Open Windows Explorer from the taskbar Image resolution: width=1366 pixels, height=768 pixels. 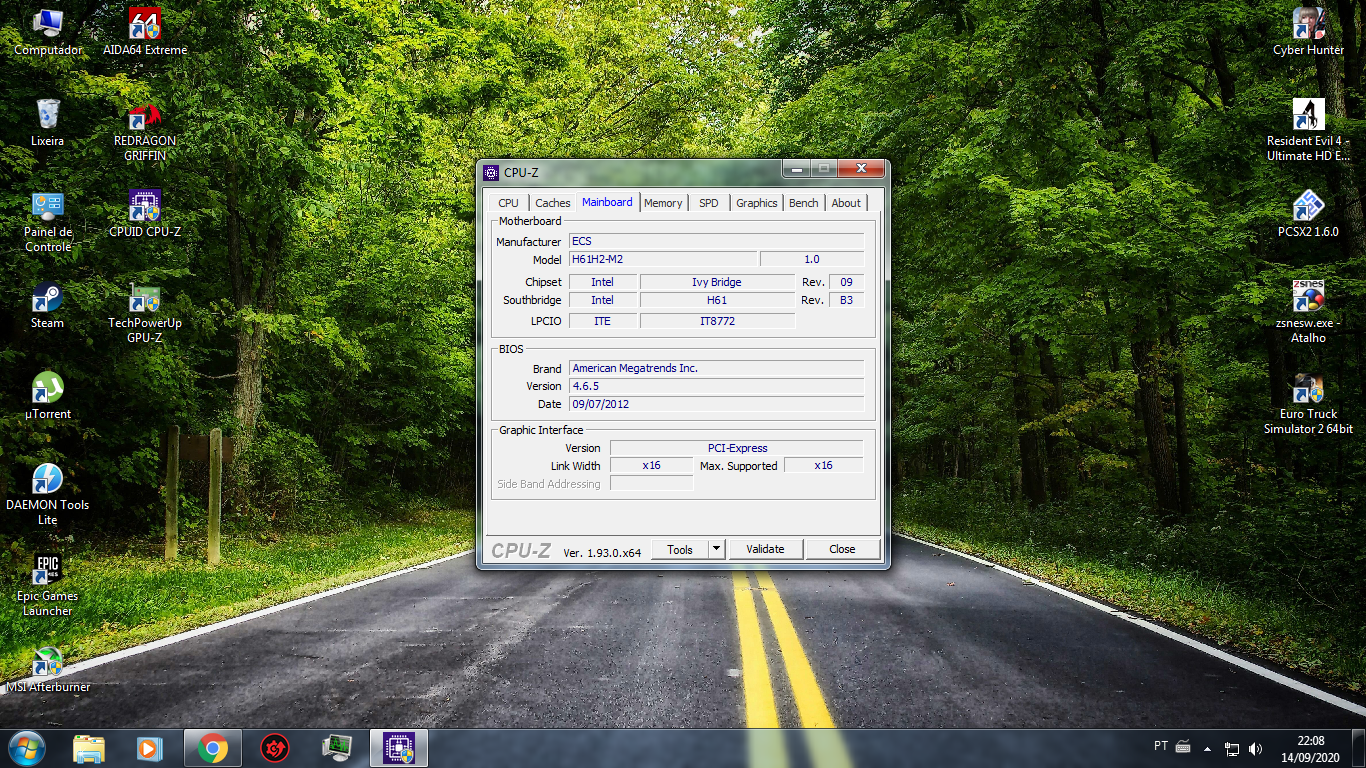click(x=89, y=748)
